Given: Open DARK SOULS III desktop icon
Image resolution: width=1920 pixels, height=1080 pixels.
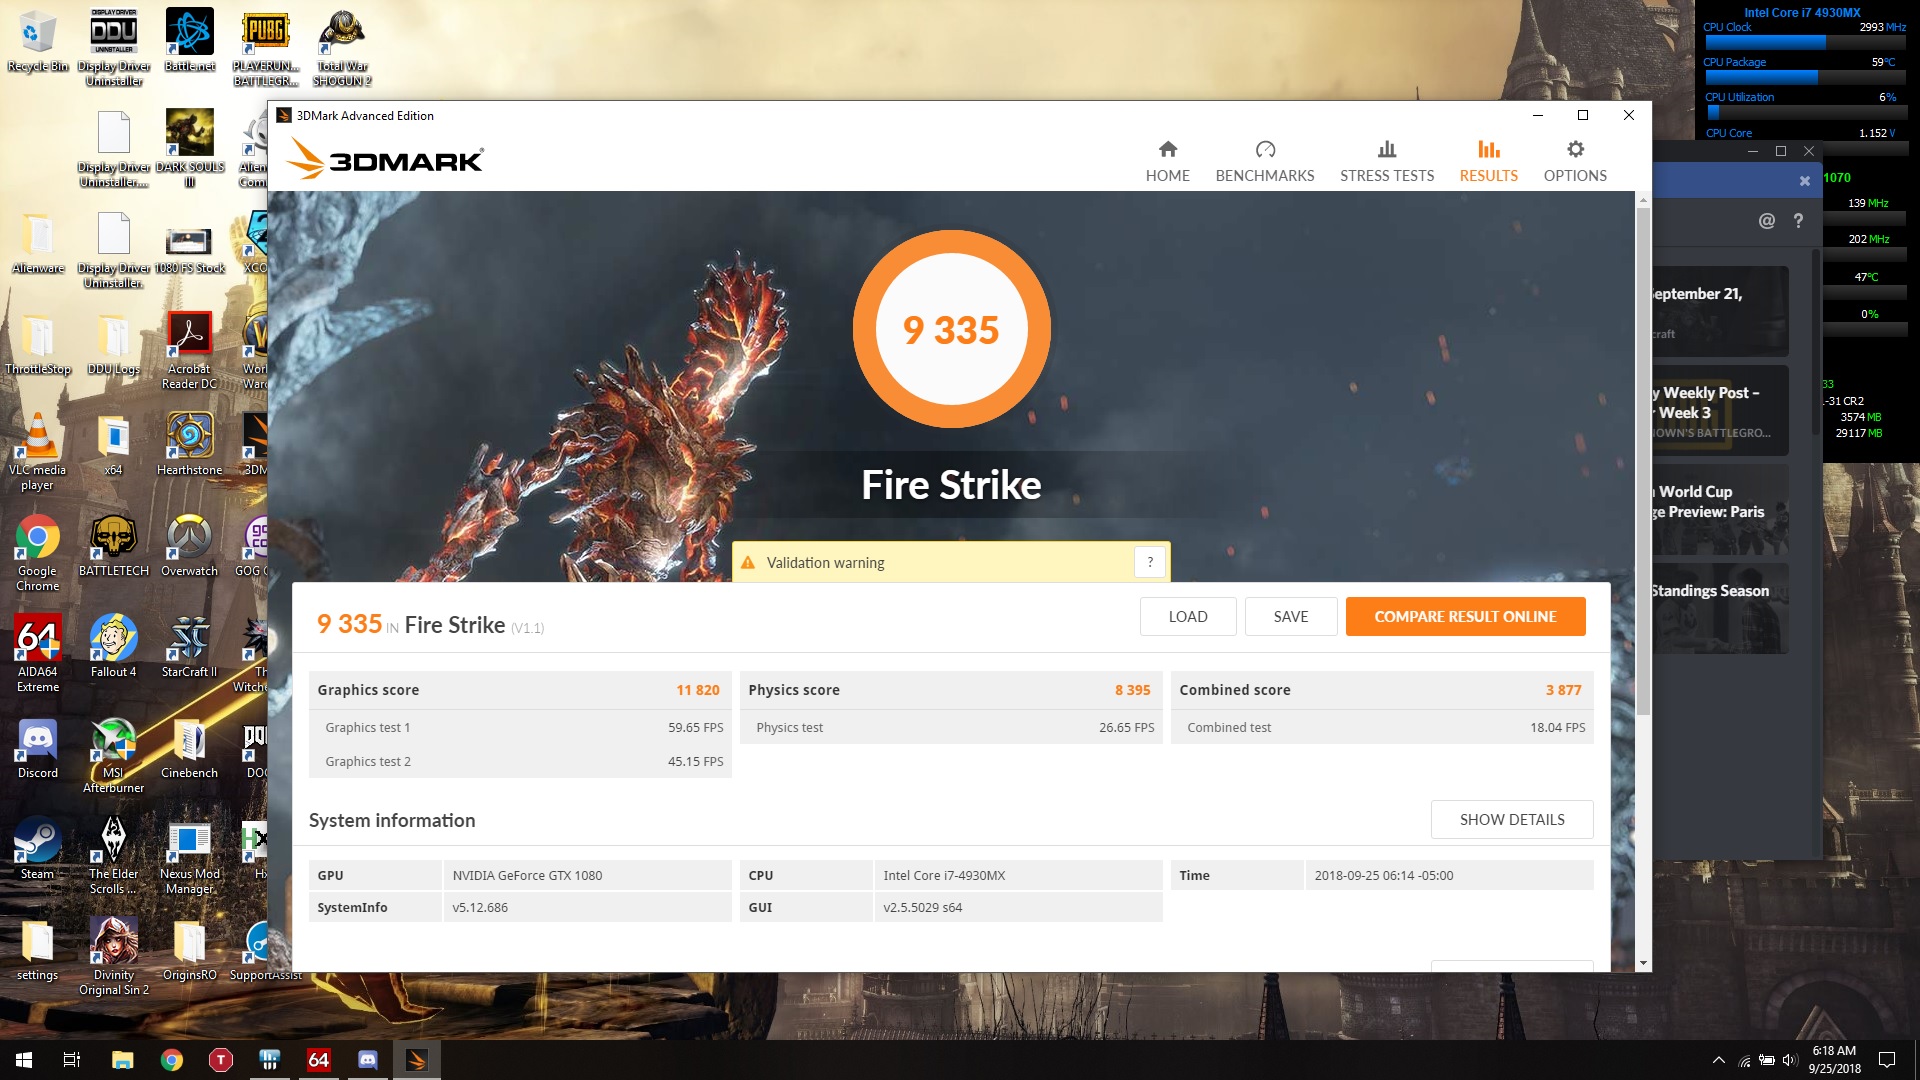Looking at the screenshot, I should coord(190,148).
